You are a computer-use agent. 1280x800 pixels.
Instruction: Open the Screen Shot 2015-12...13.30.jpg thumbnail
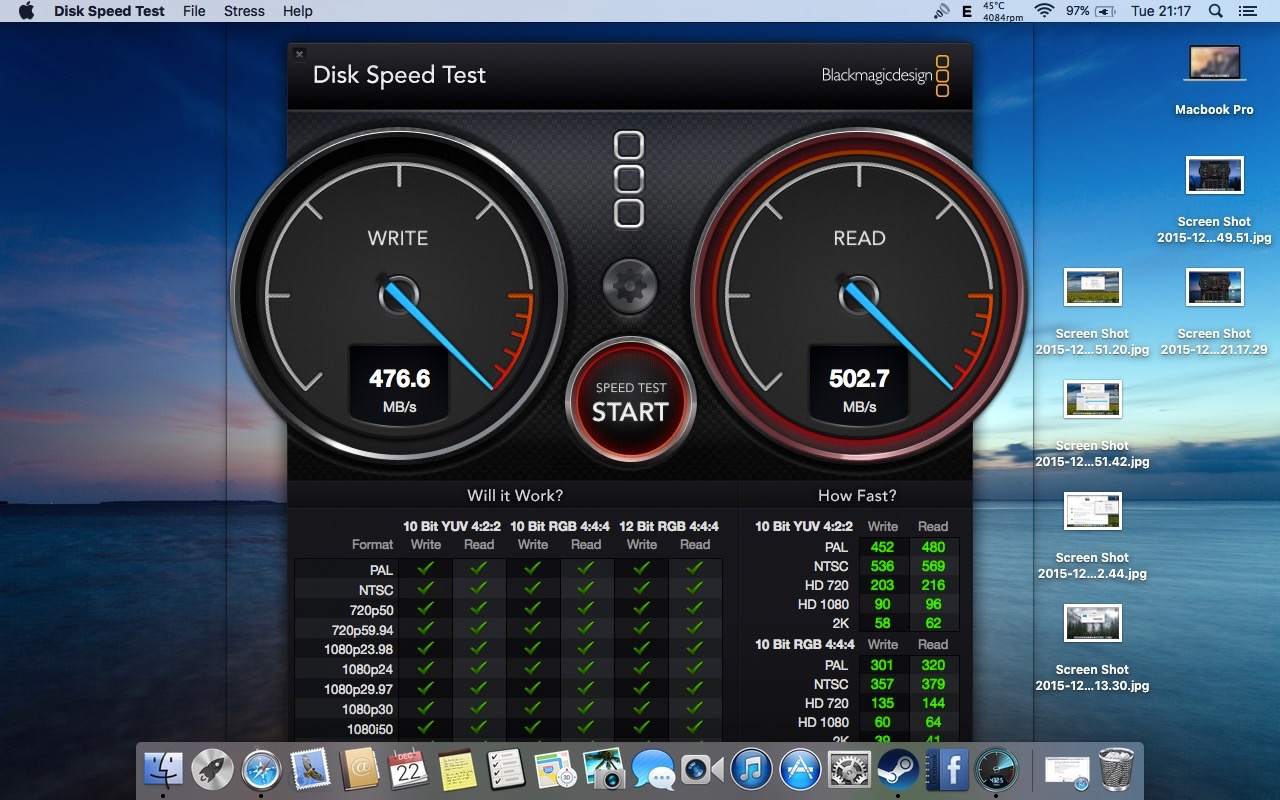[1090, 622]
